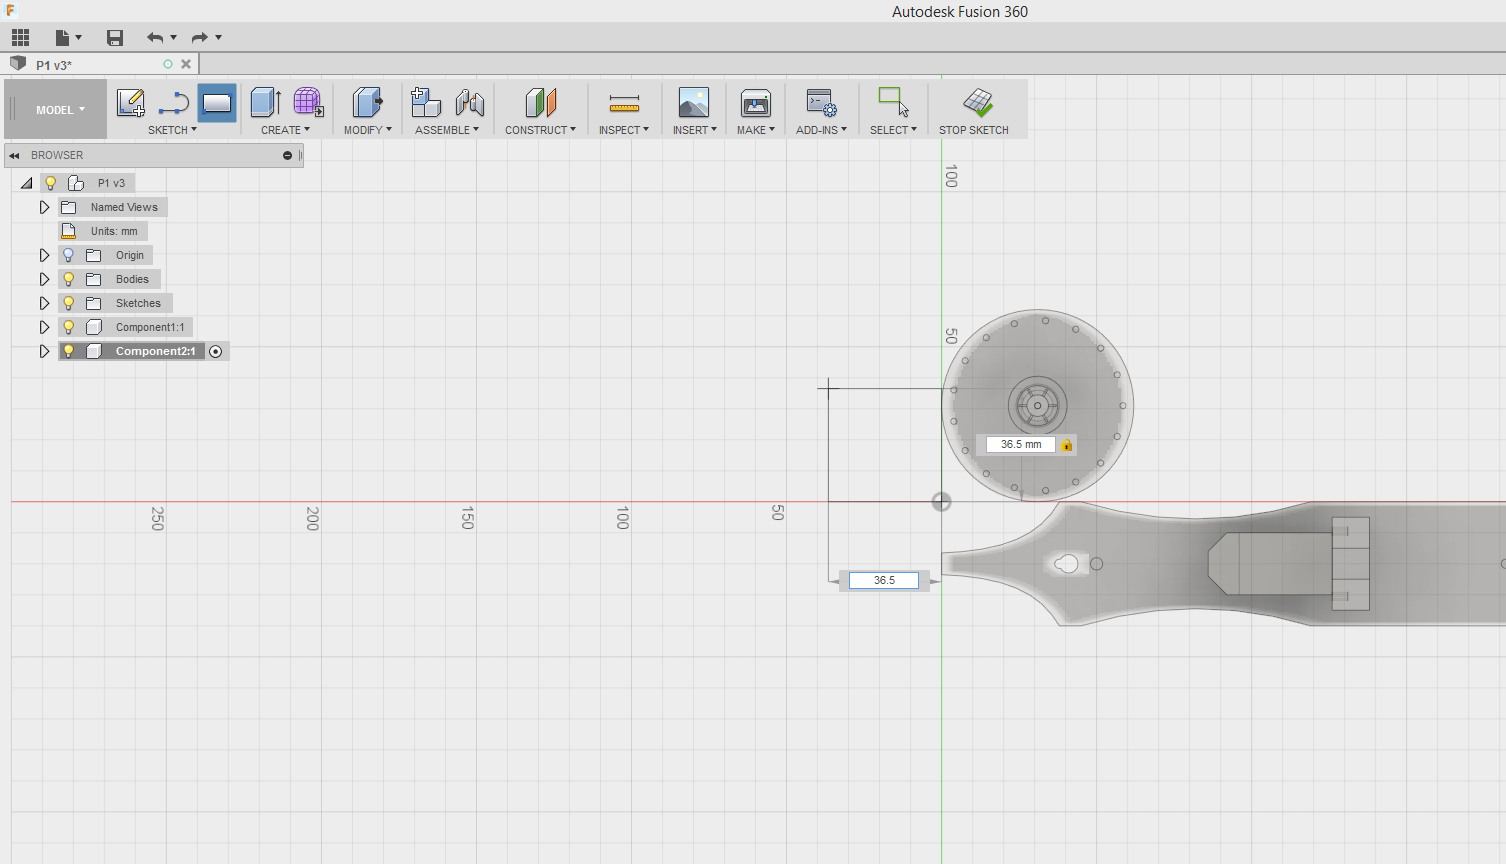
Task: Click the 36.5 dimension input field
Action: (884, 580)
